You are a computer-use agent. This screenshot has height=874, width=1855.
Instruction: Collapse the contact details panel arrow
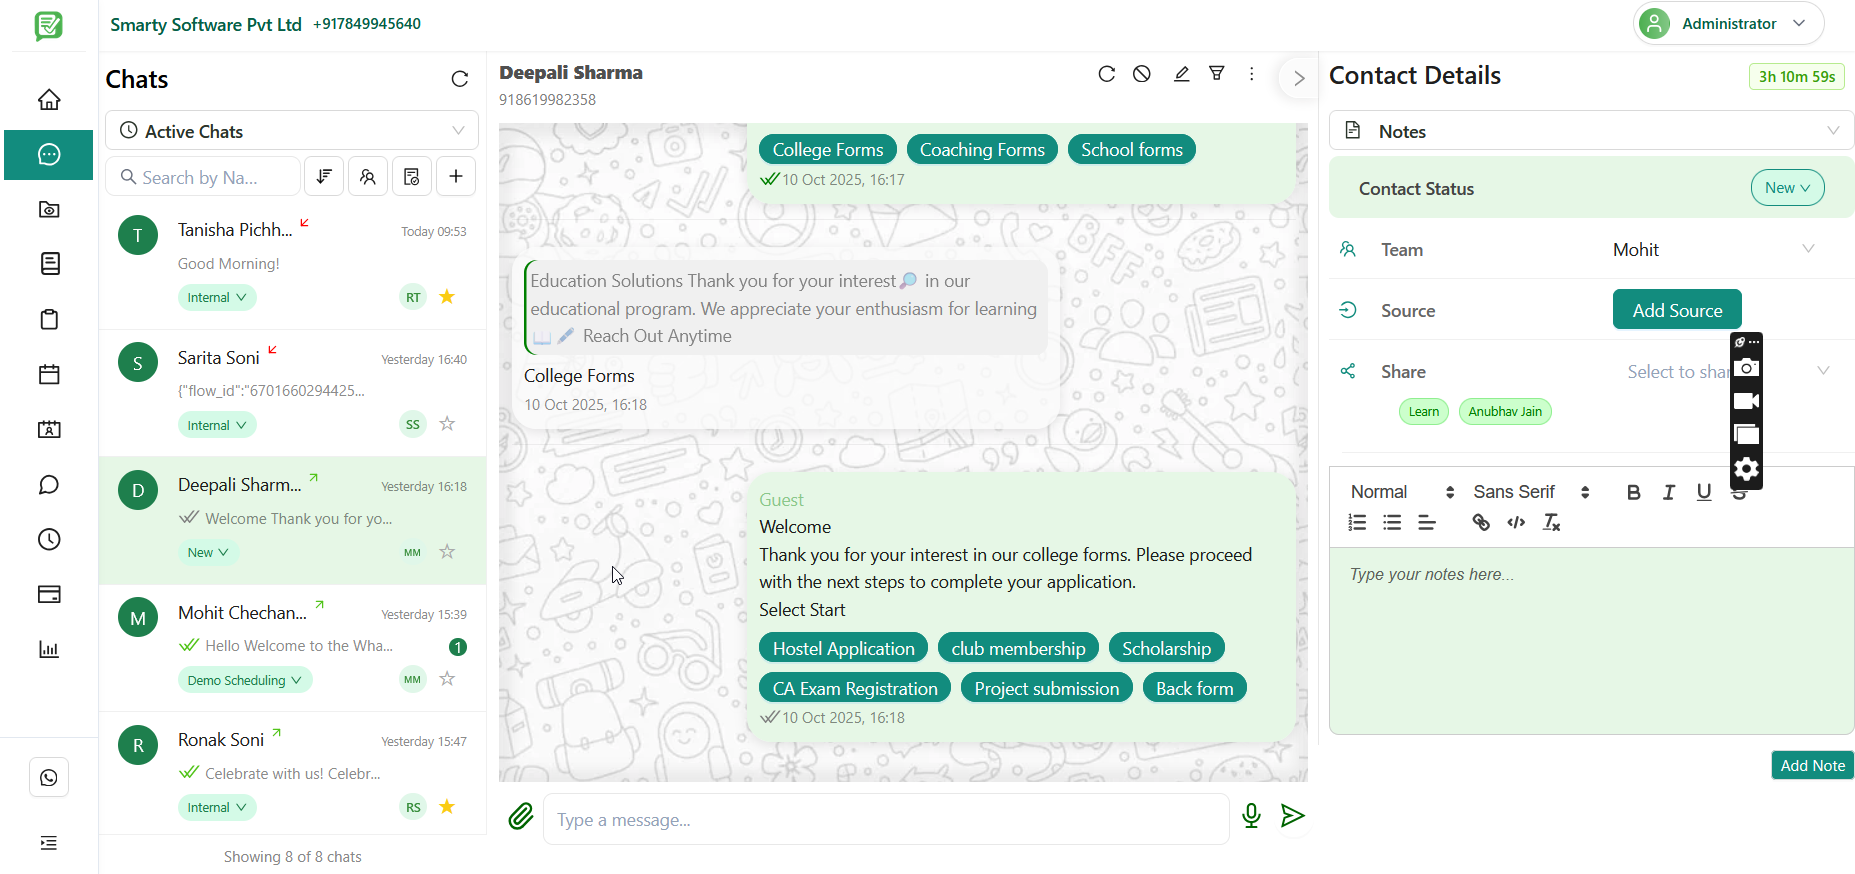1298,78
